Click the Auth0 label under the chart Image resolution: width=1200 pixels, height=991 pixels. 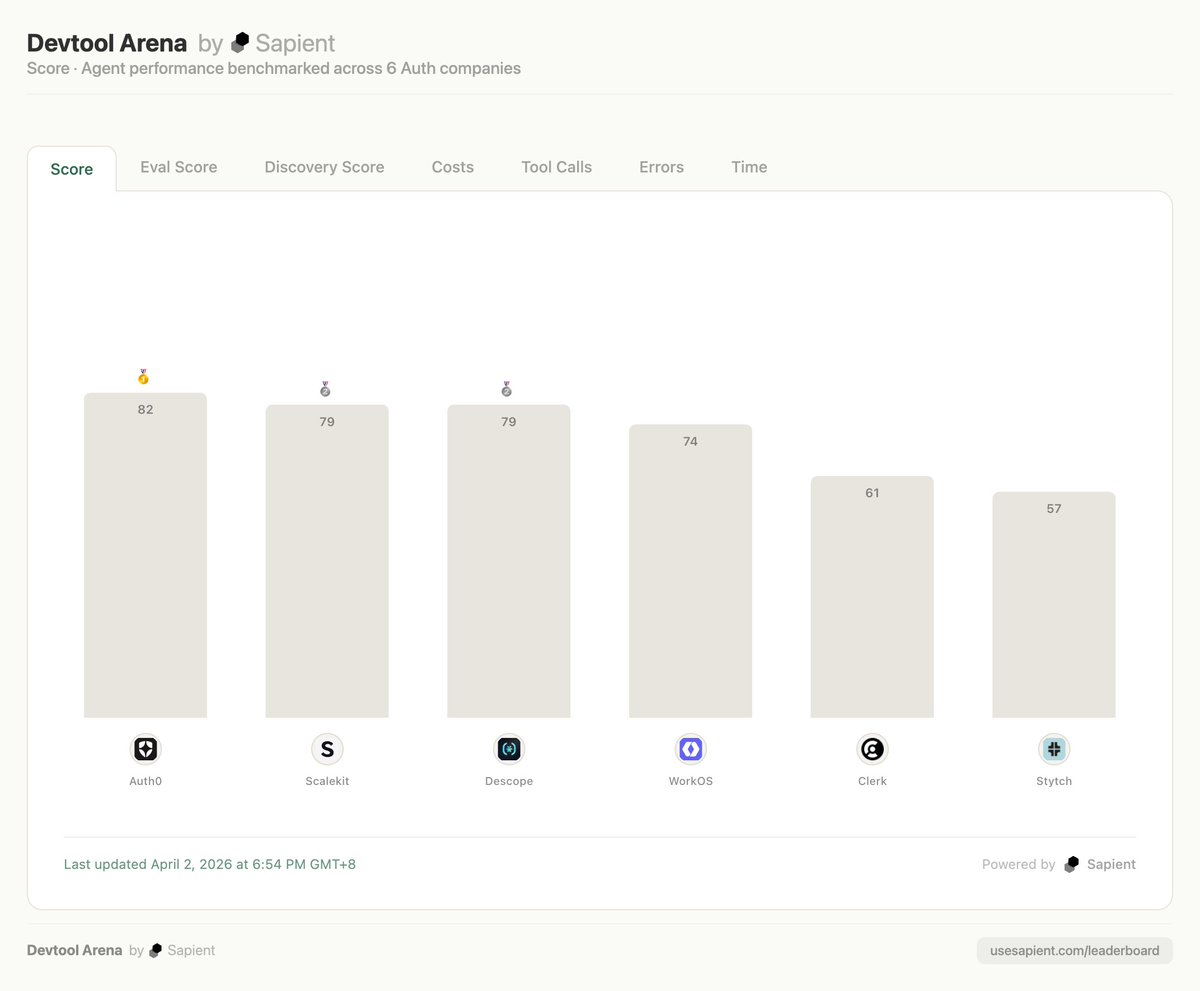coord(145,781)
